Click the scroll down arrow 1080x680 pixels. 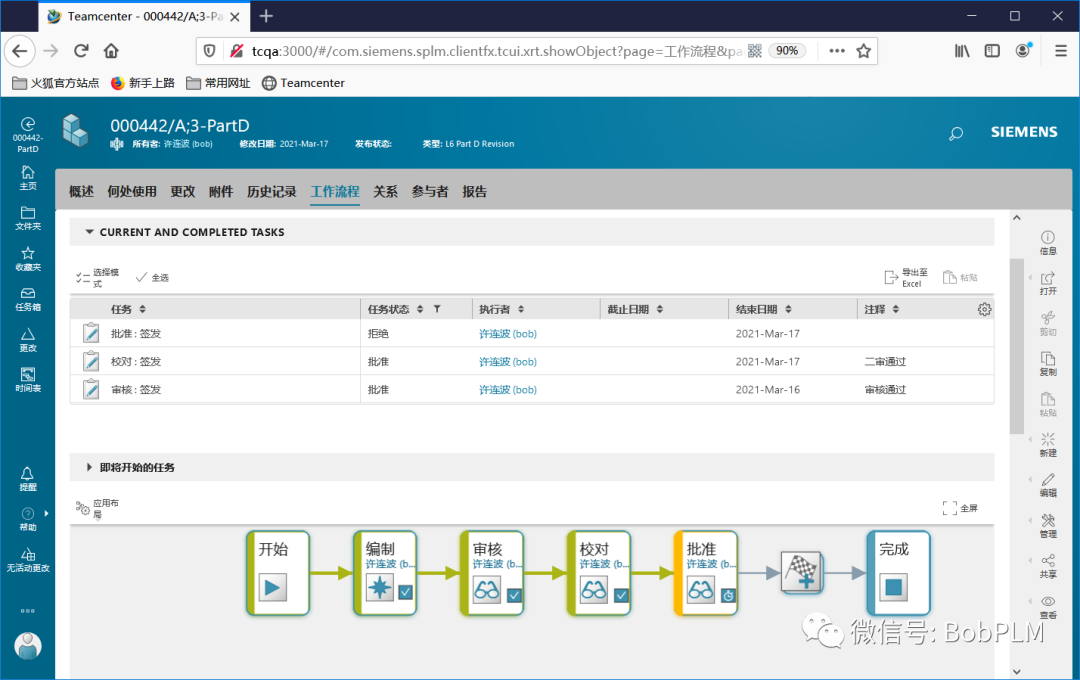pos(1017,671)
